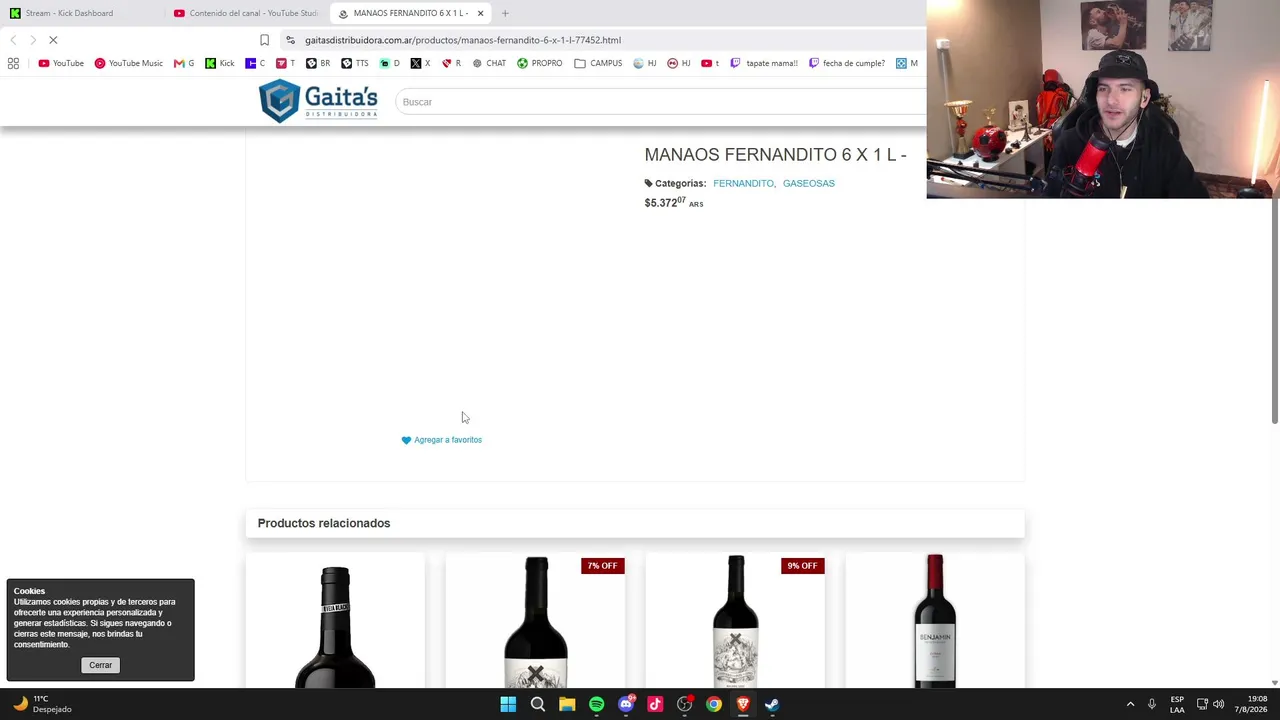Focus the Buscar search field

tap(661, 102)
